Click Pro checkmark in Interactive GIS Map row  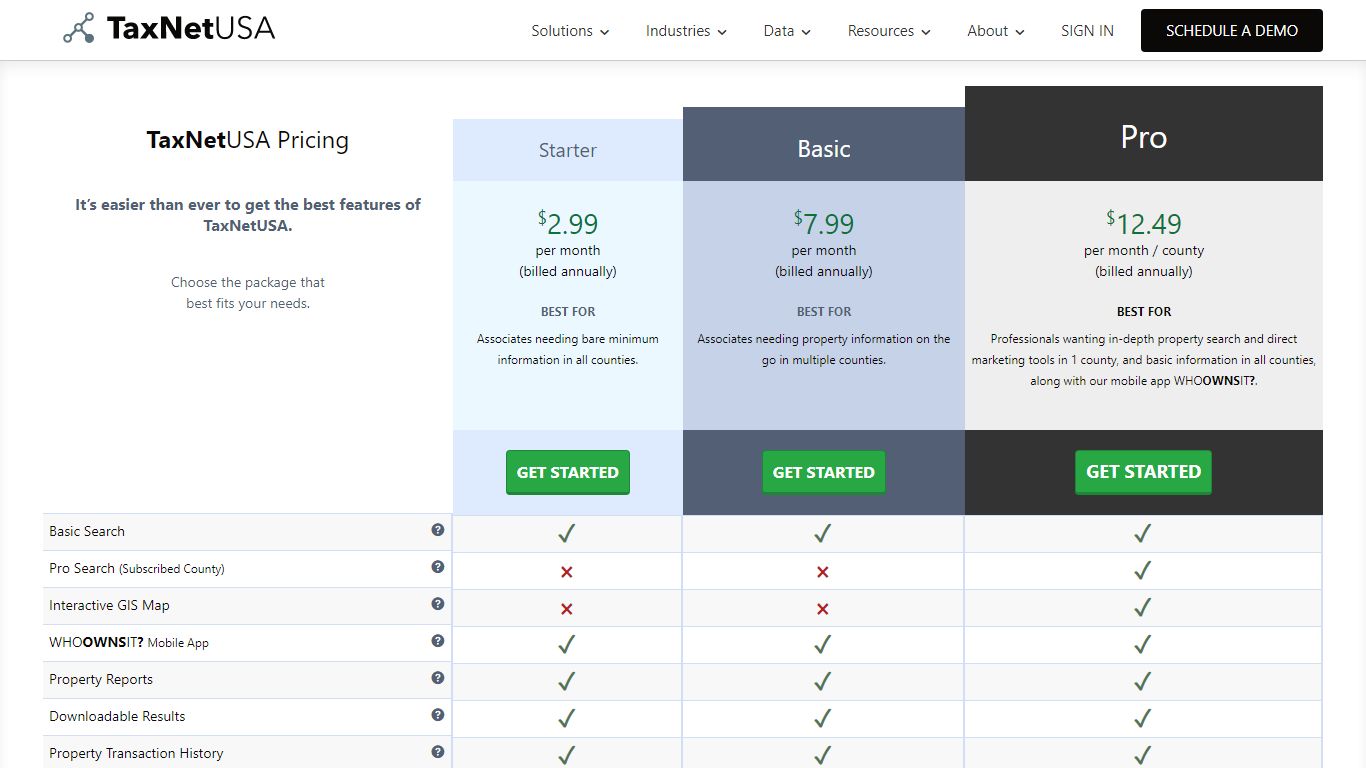pyautogui.click(x=1143, y=608)
